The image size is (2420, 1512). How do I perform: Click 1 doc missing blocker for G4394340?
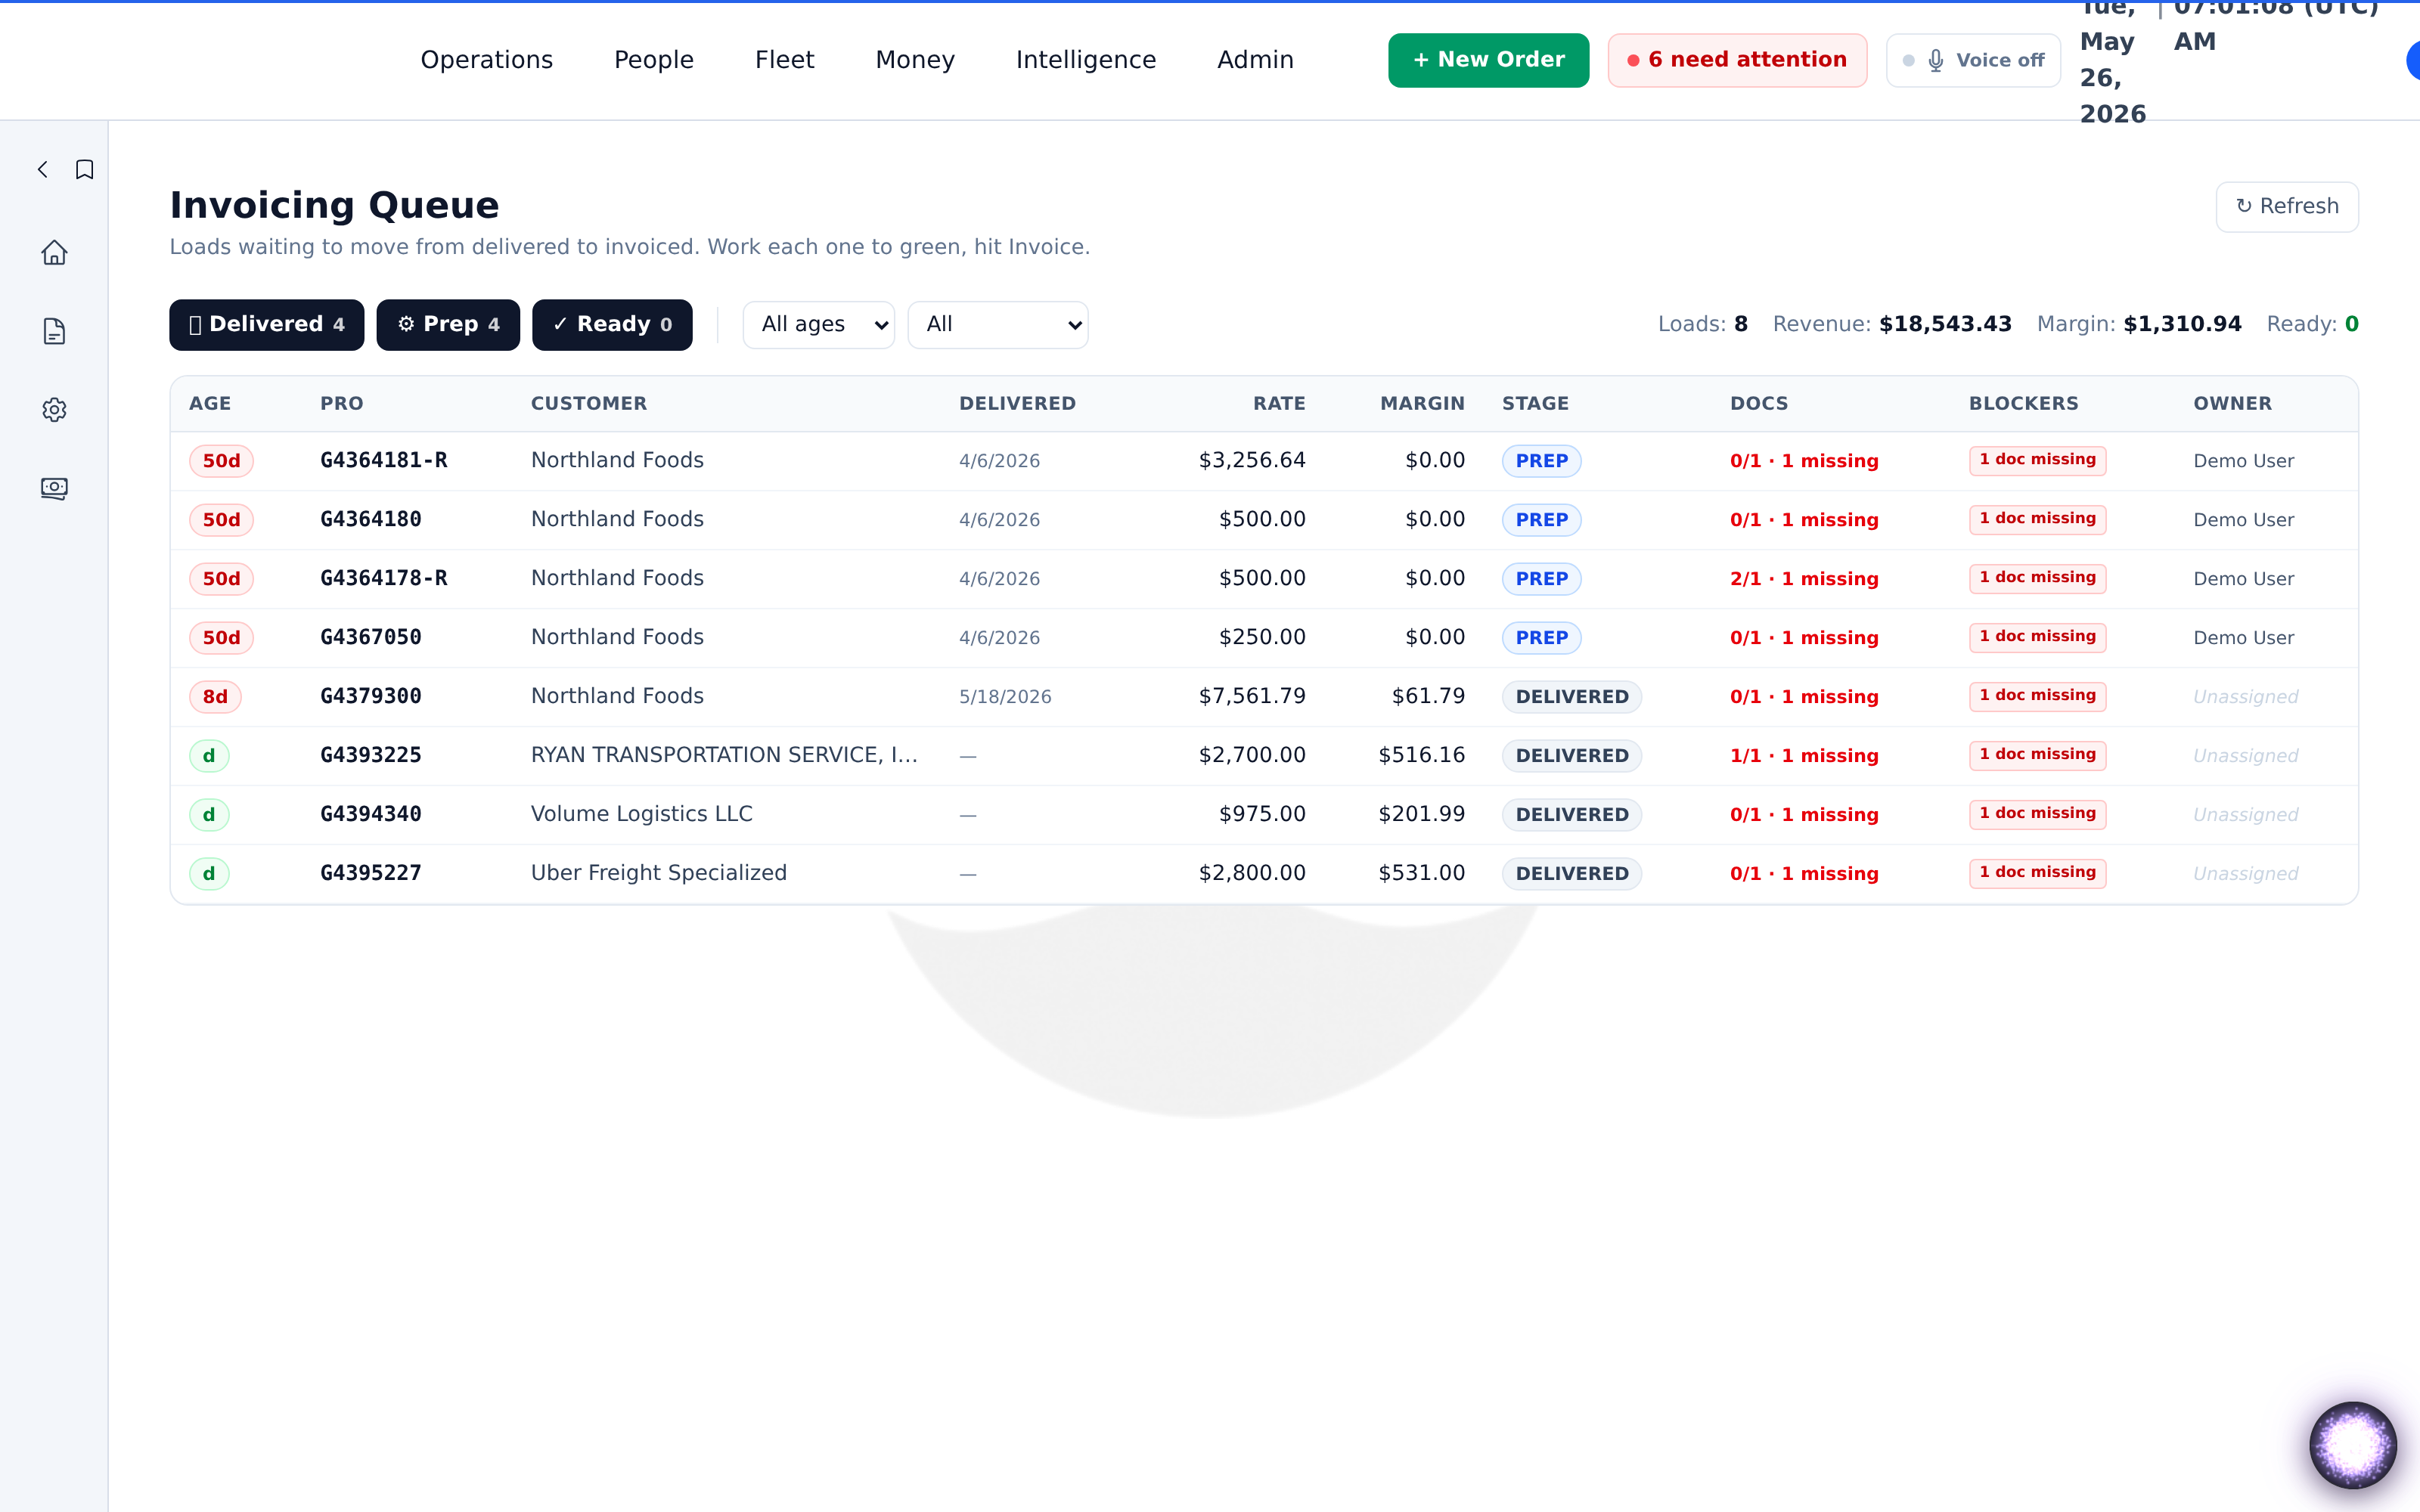[2037, 814]
